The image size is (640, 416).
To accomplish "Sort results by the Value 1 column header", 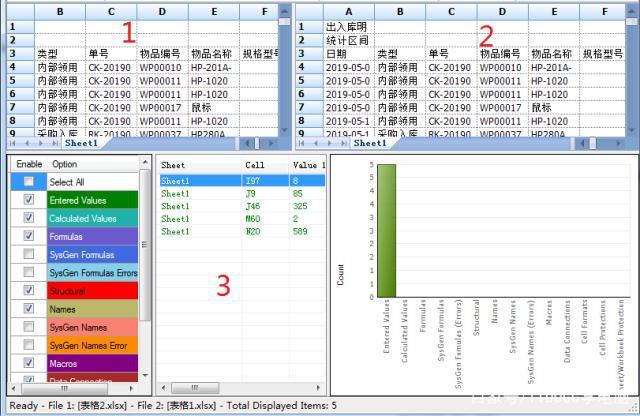I will coord(307,165).
